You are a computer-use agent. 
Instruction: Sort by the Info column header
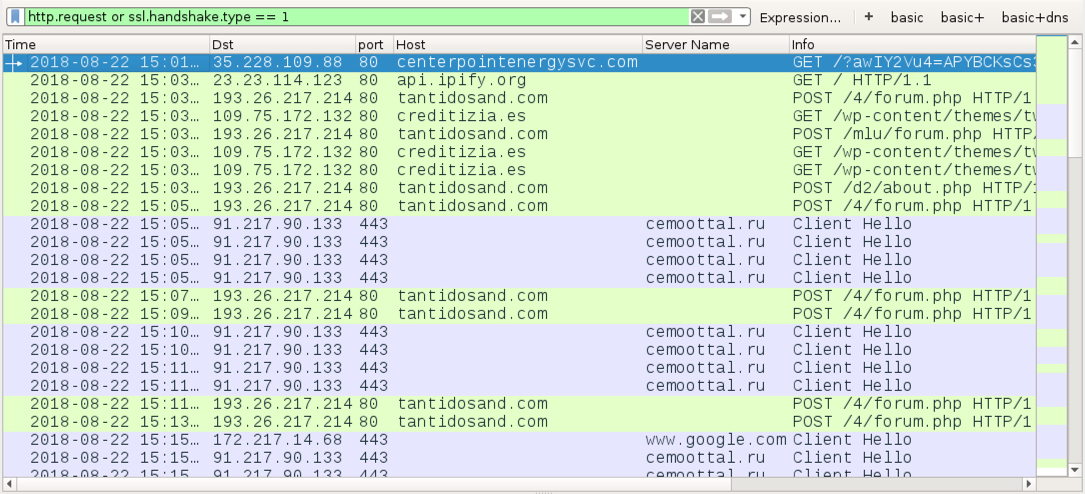click(913, 44)
